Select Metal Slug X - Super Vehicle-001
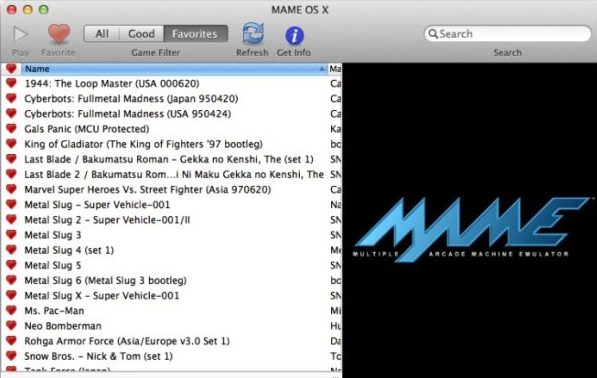This screenshot has height=378, width=597. coord(102,296)
